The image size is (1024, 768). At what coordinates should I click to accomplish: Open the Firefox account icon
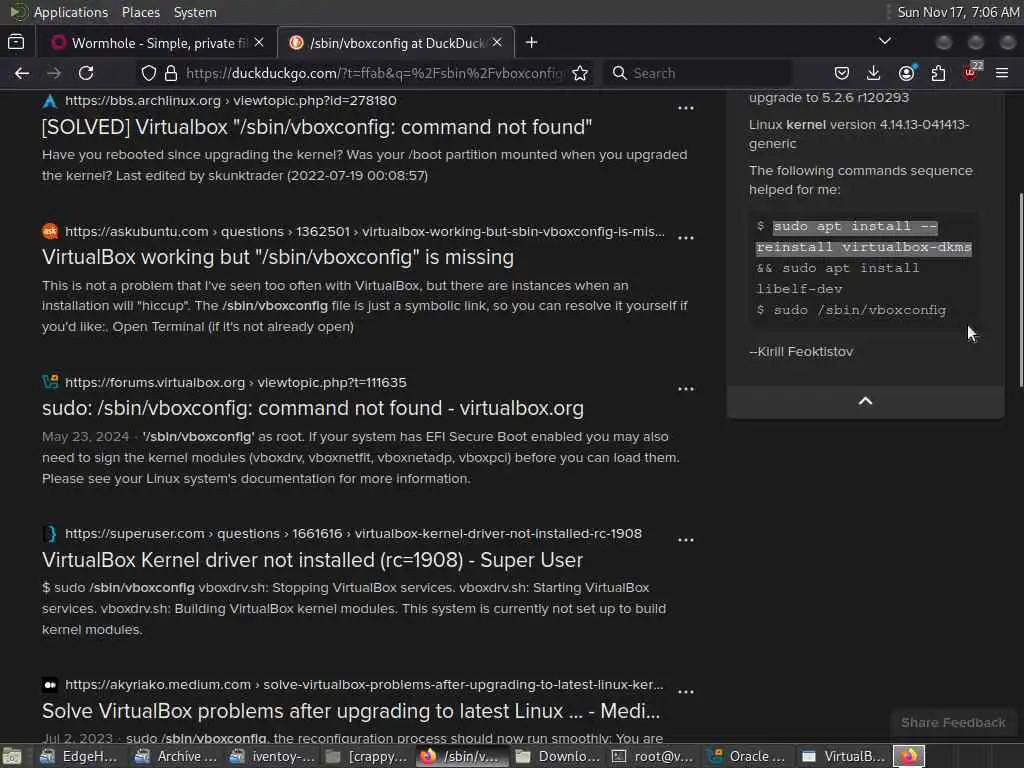pyautogui.click(x=906, y=73)
